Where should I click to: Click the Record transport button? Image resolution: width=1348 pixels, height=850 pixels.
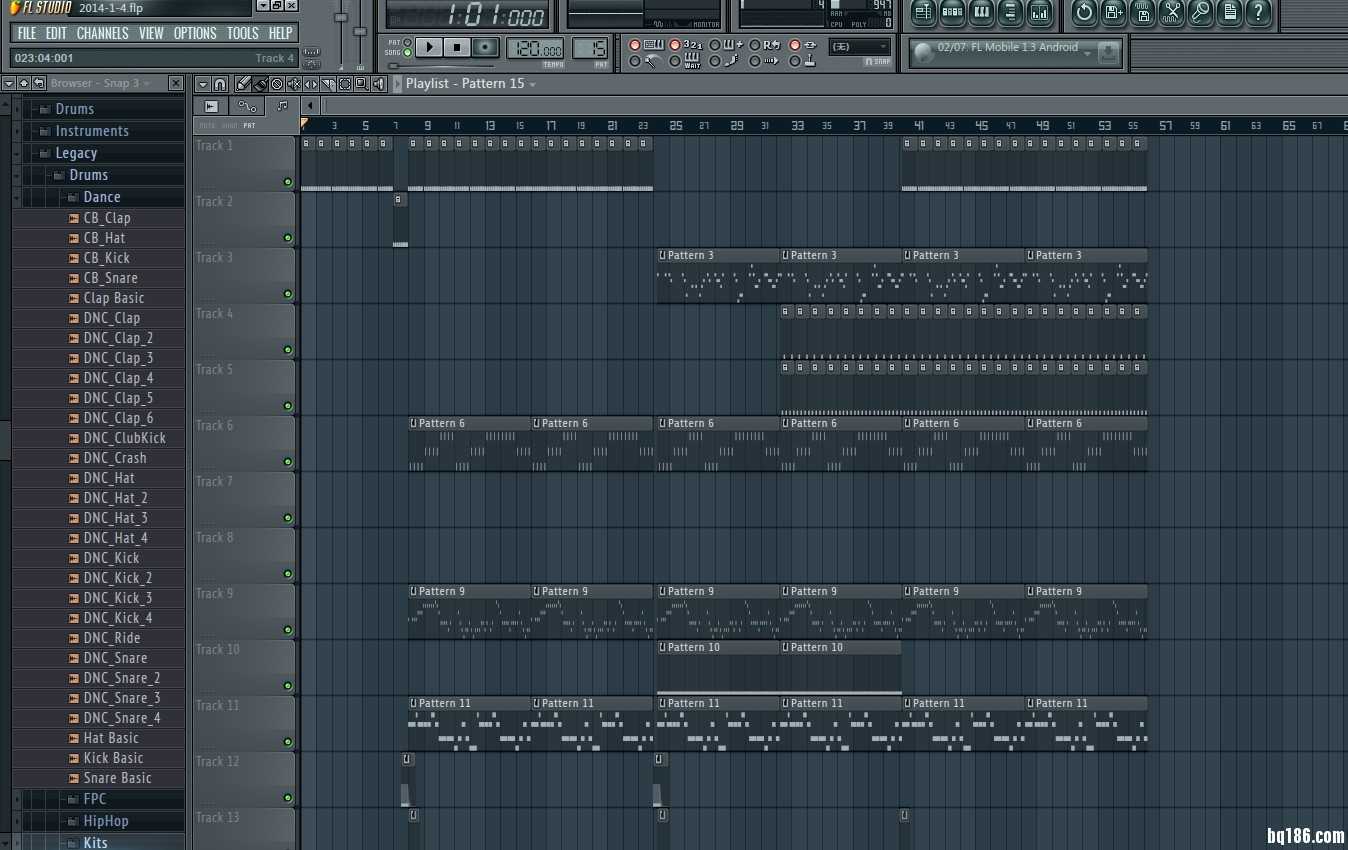click(x=485, y=47)
